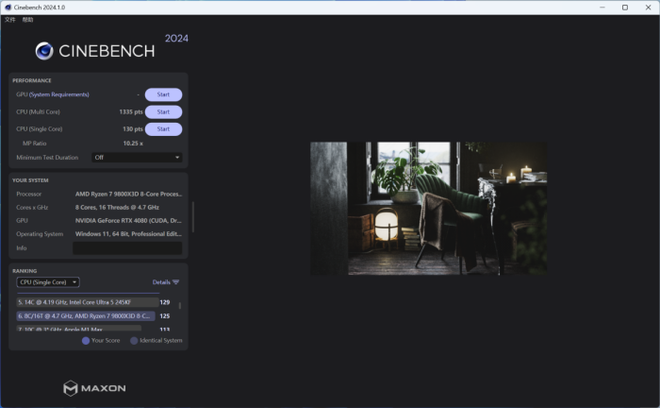Screen dimensions: 660x408
Task: Start the CPU Multi Core test
Action: tap(163, 112)
